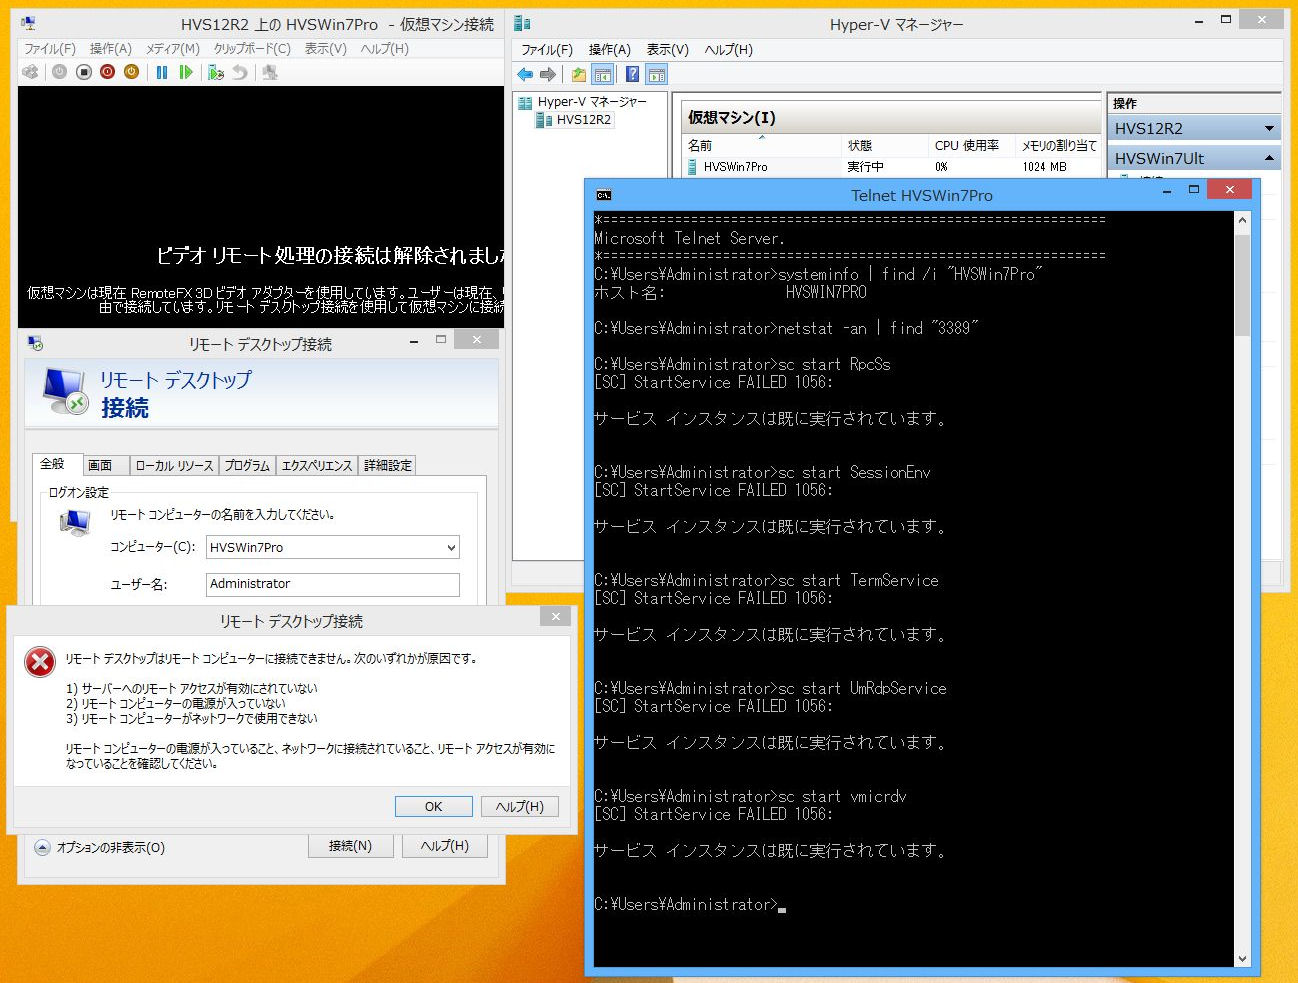Click the Hyper-V Manager window title icon

[x=522, y=23]
